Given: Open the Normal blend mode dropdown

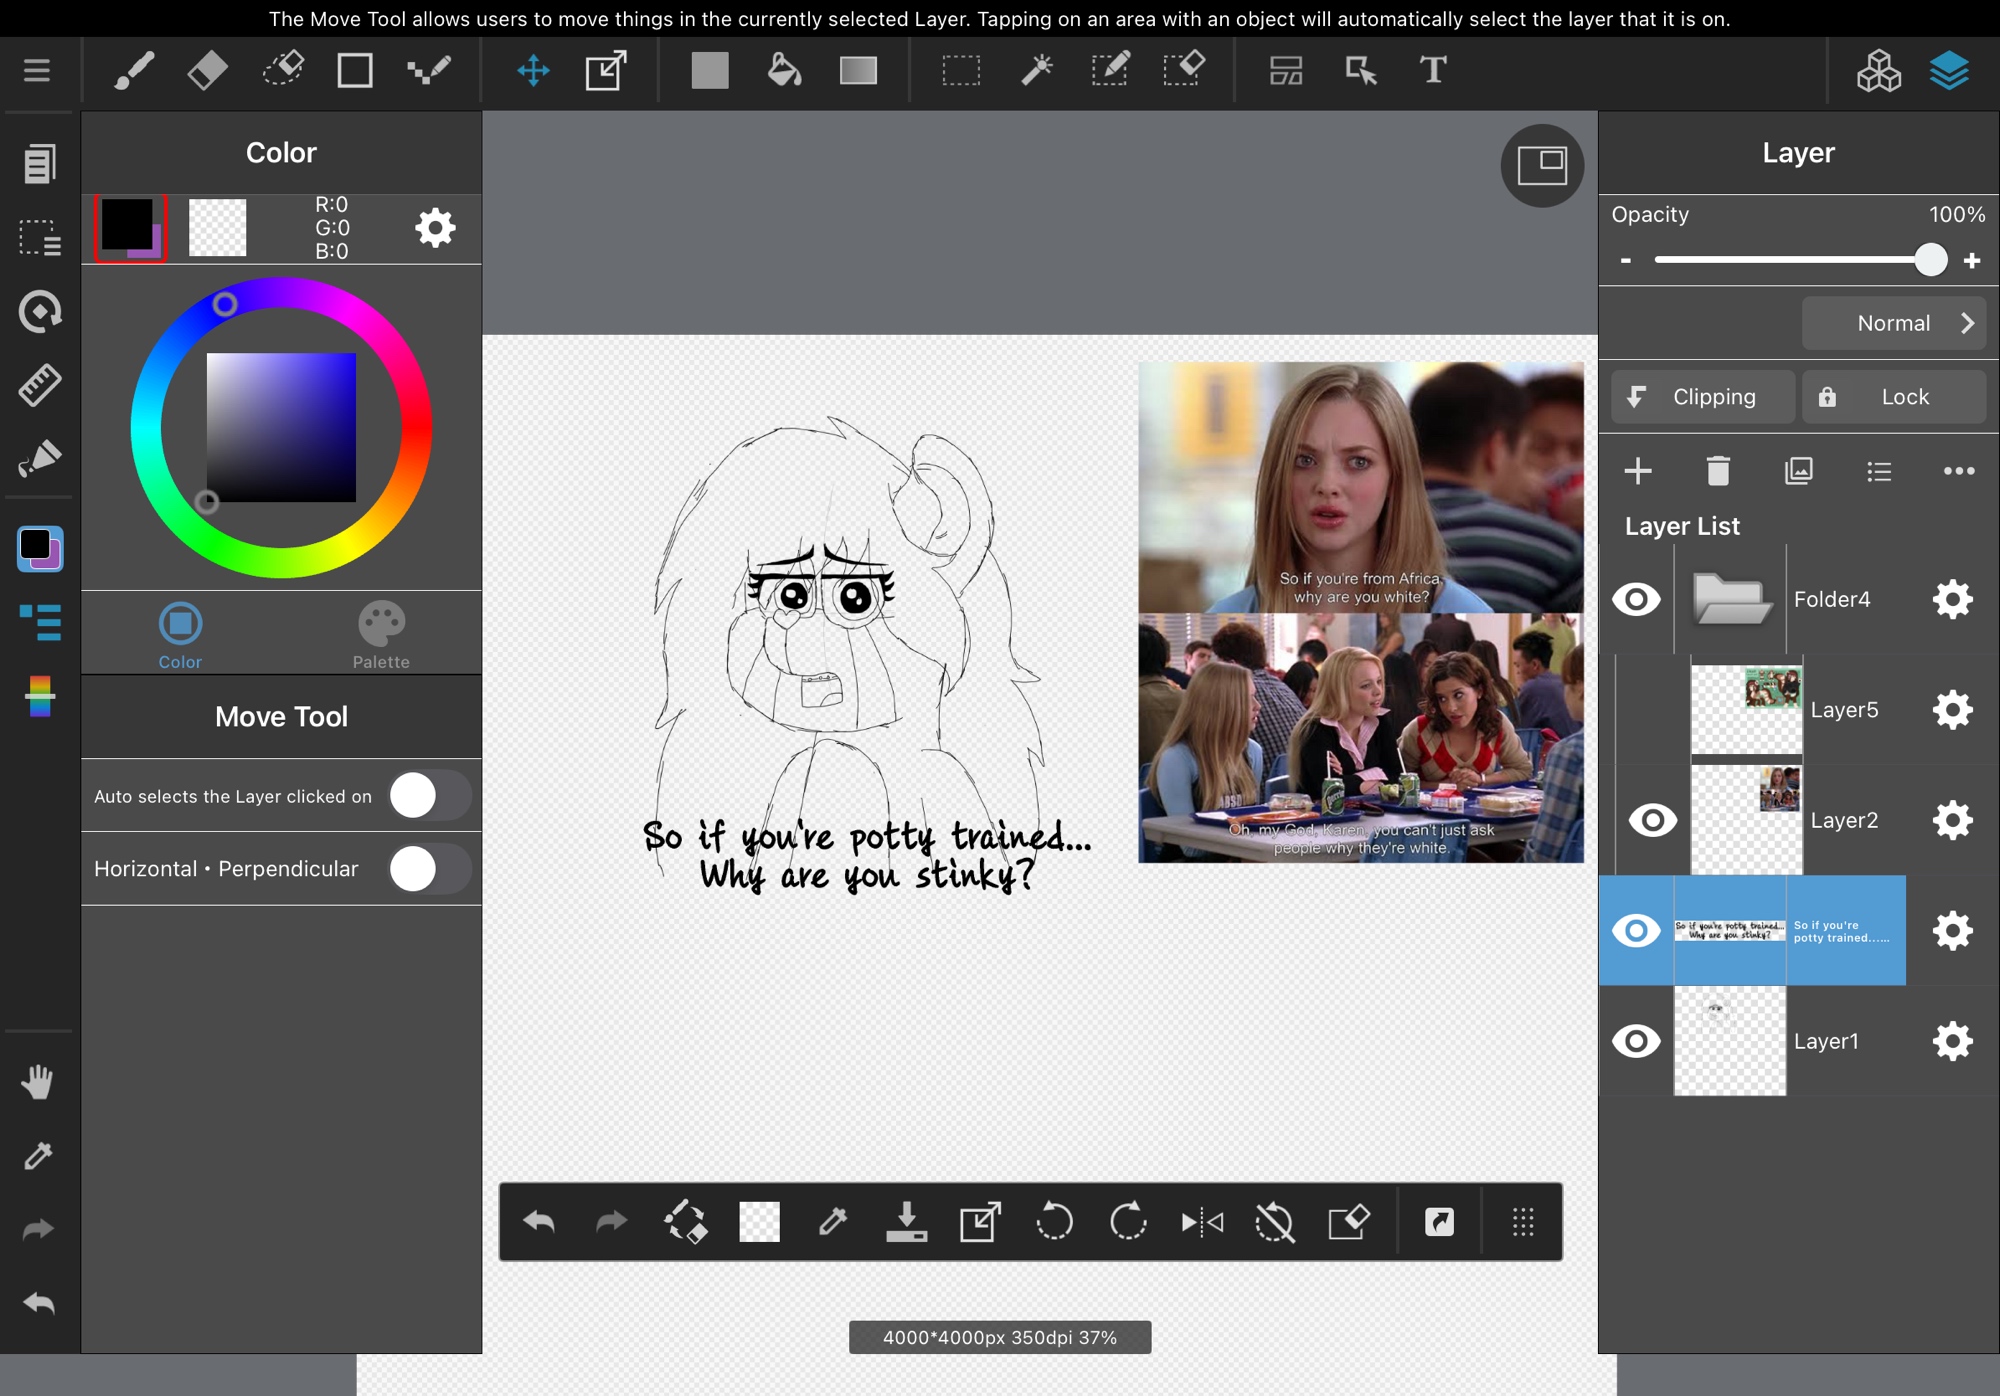Looking at the screenshot, I should [1894, 323].
